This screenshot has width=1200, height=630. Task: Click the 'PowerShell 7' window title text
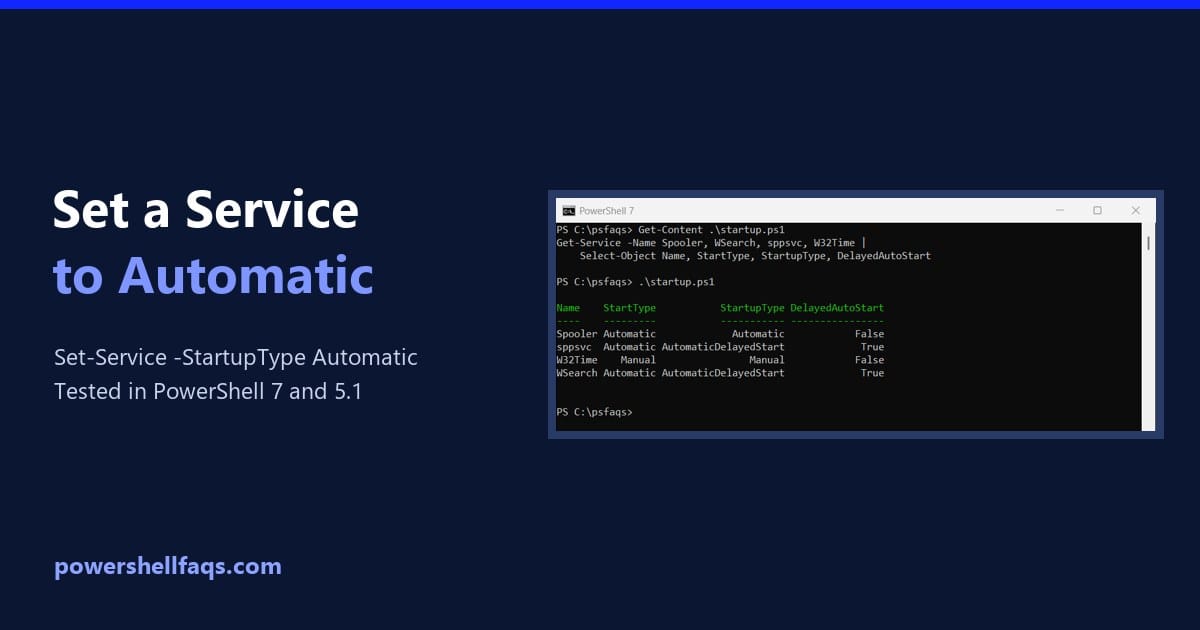[x=607, y=211]
